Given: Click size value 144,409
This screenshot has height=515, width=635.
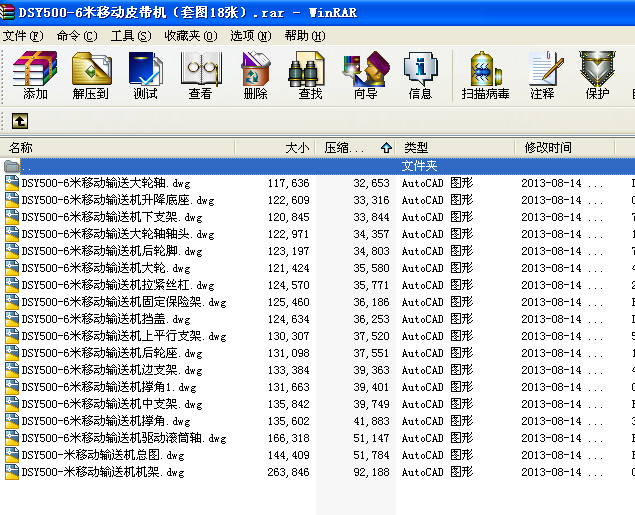Looking at the screenshot, I should (288, 455).
